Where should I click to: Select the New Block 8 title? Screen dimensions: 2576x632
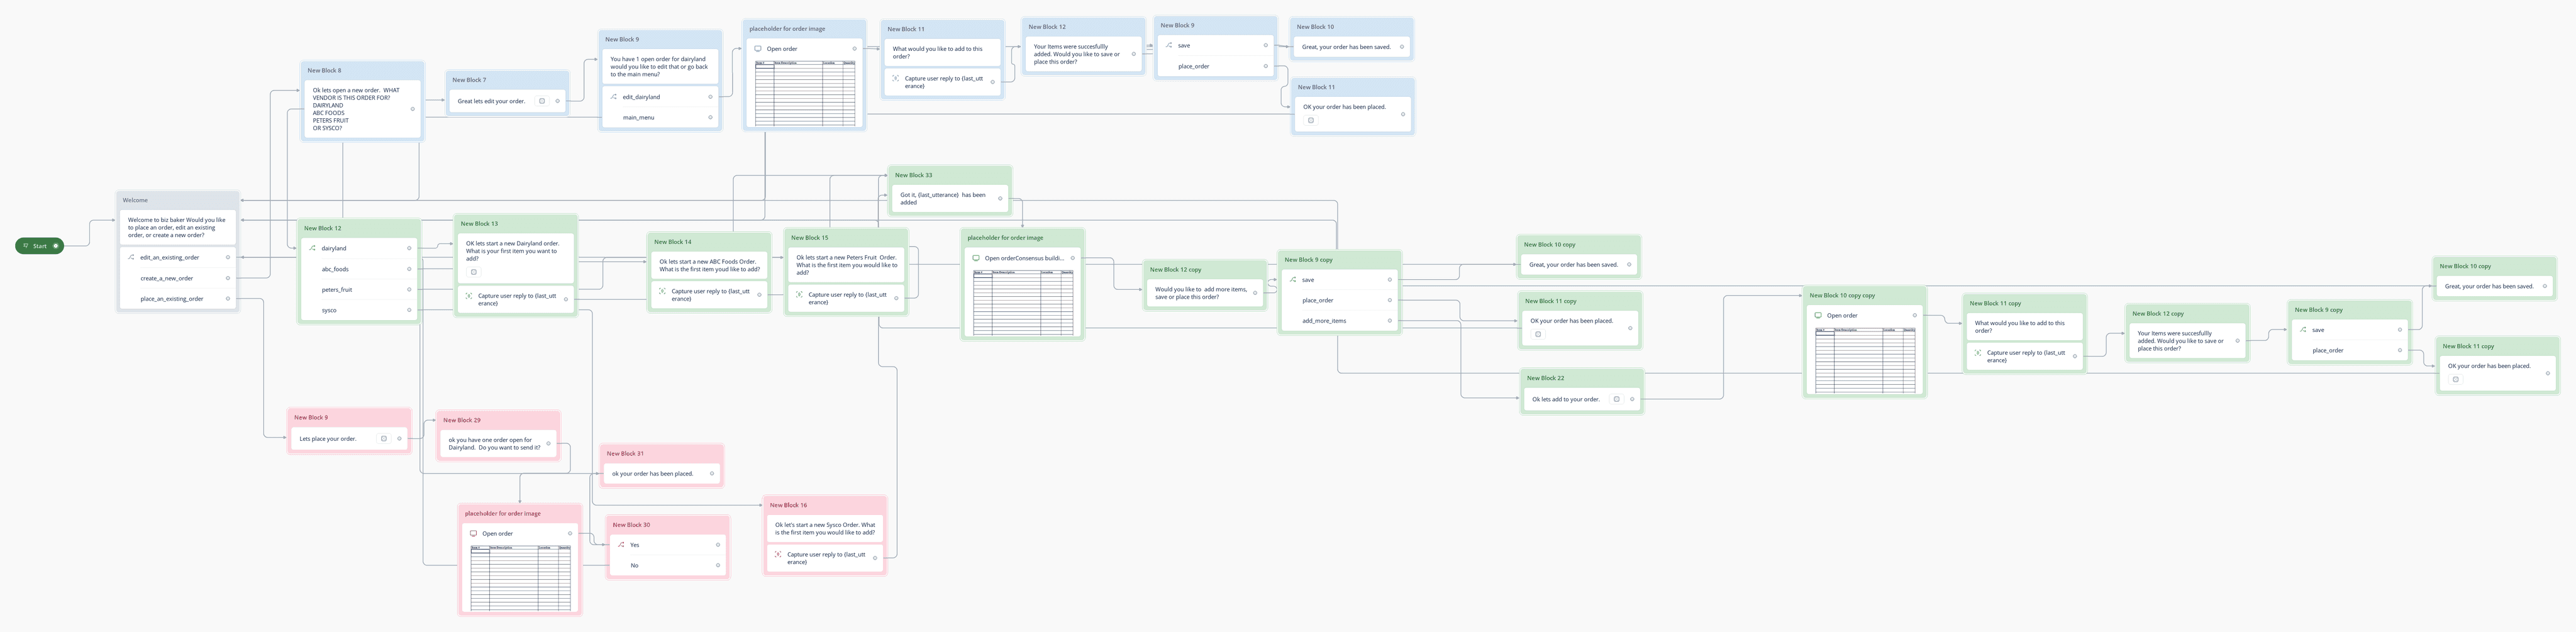(324, 70)
